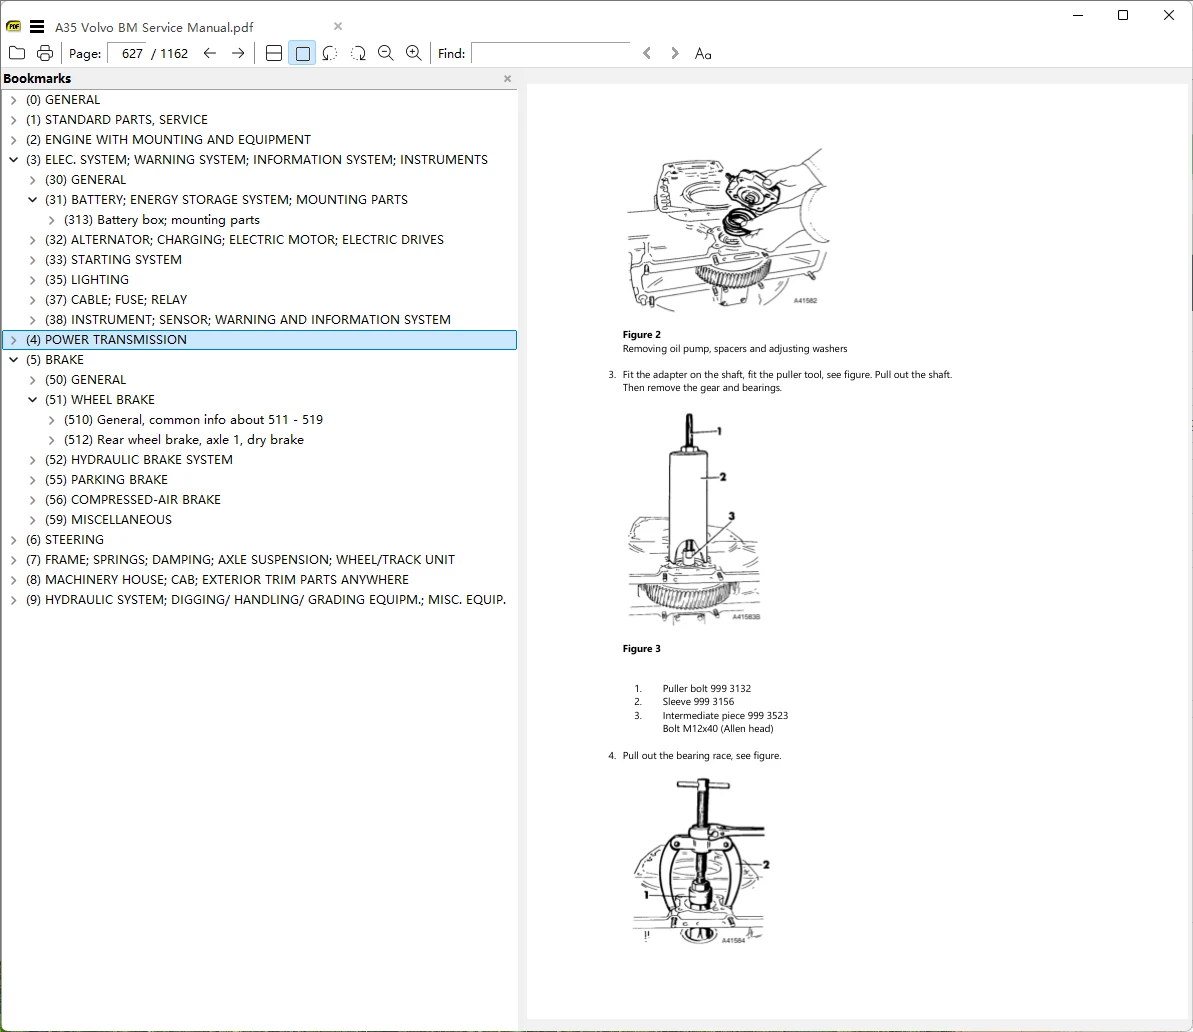Rotate page counterclockwise icon
This screenshot has width=1193, height=1032.
[329, 53]
